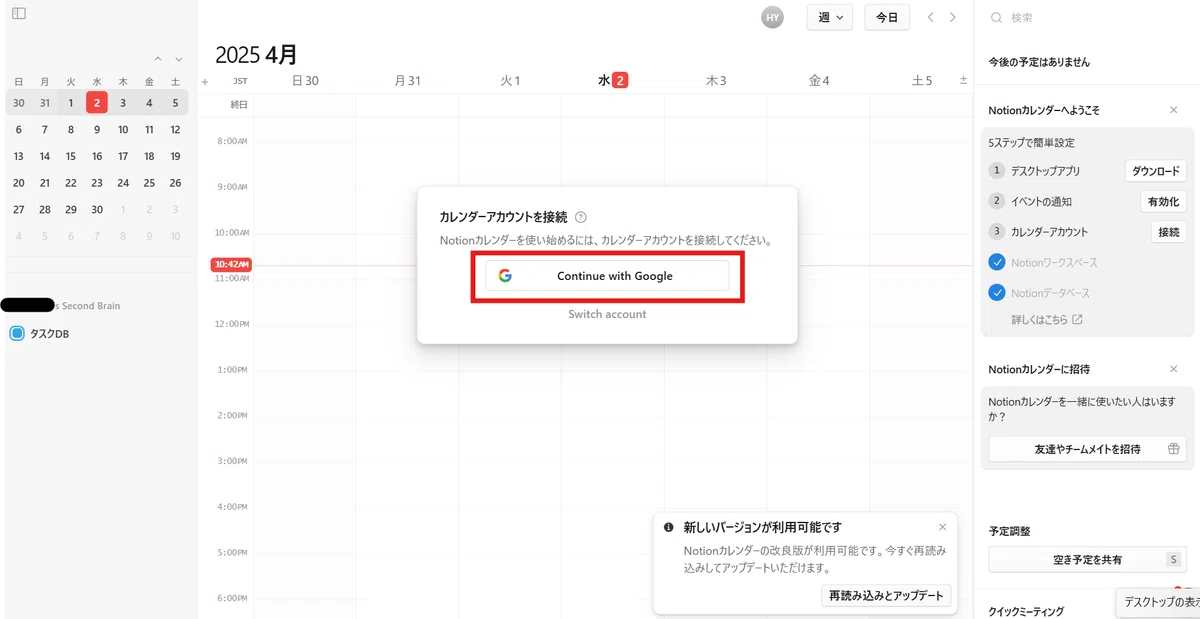Image resolution: width=1200 pixels, height=619 pixels.
Task: Click the 金 4 column header
Action: tap(819, 81)
